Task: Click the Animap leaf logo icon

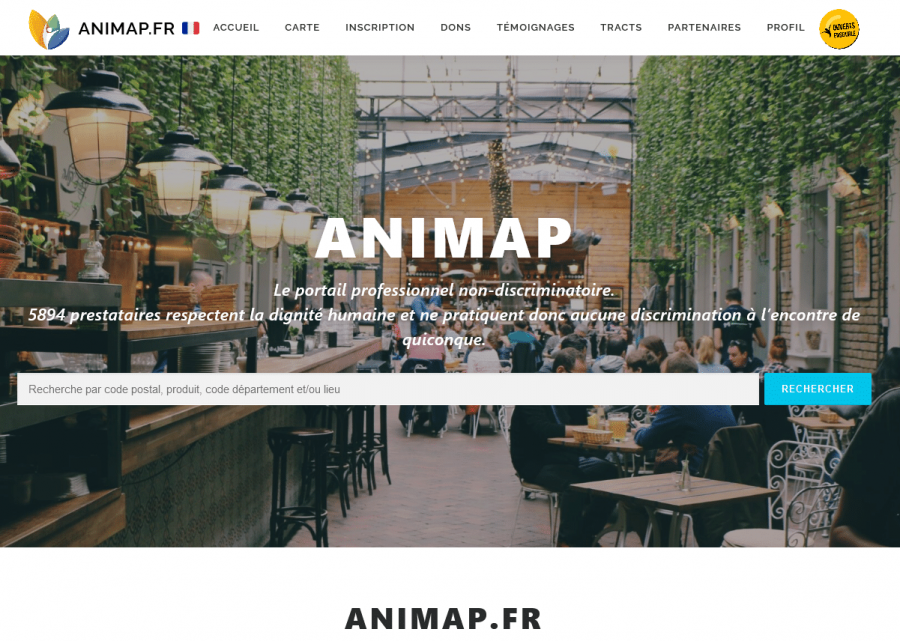Action: tap(49, 29)
